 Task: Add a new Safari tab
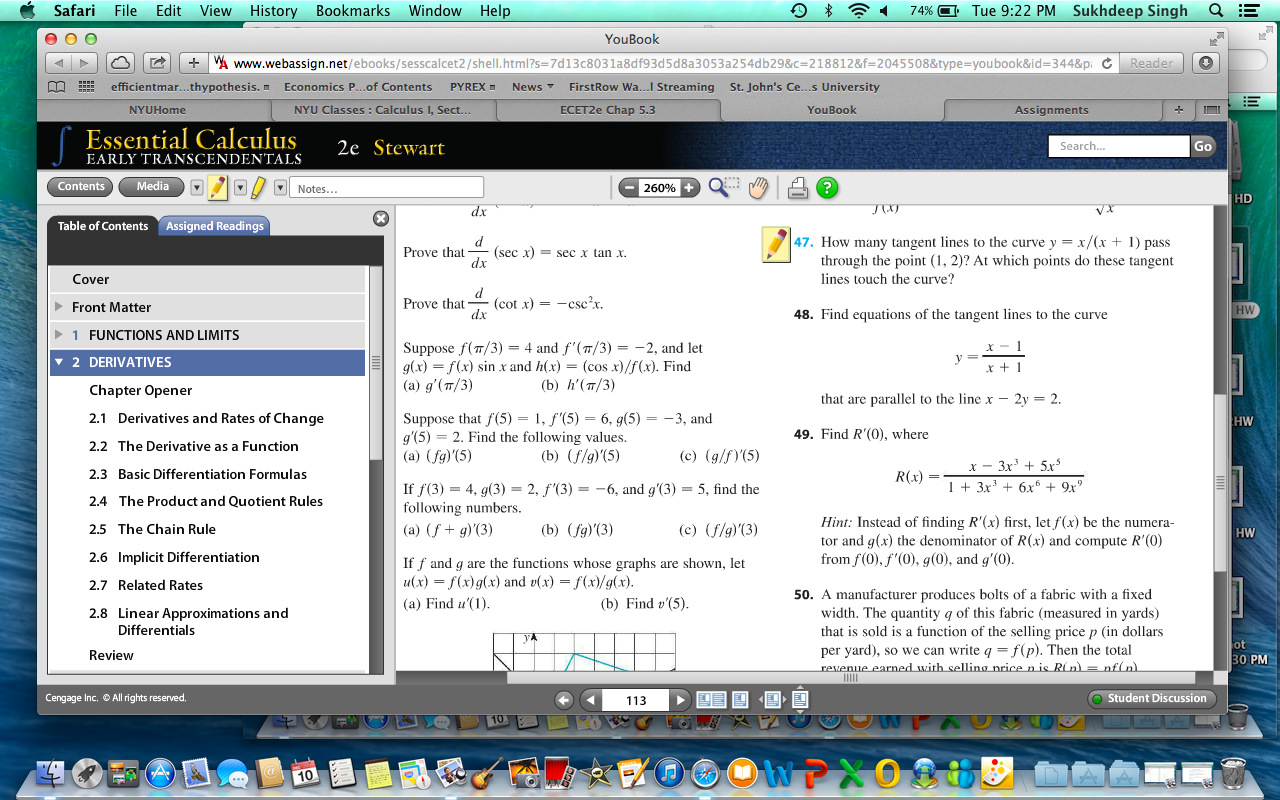point(1178,110)
